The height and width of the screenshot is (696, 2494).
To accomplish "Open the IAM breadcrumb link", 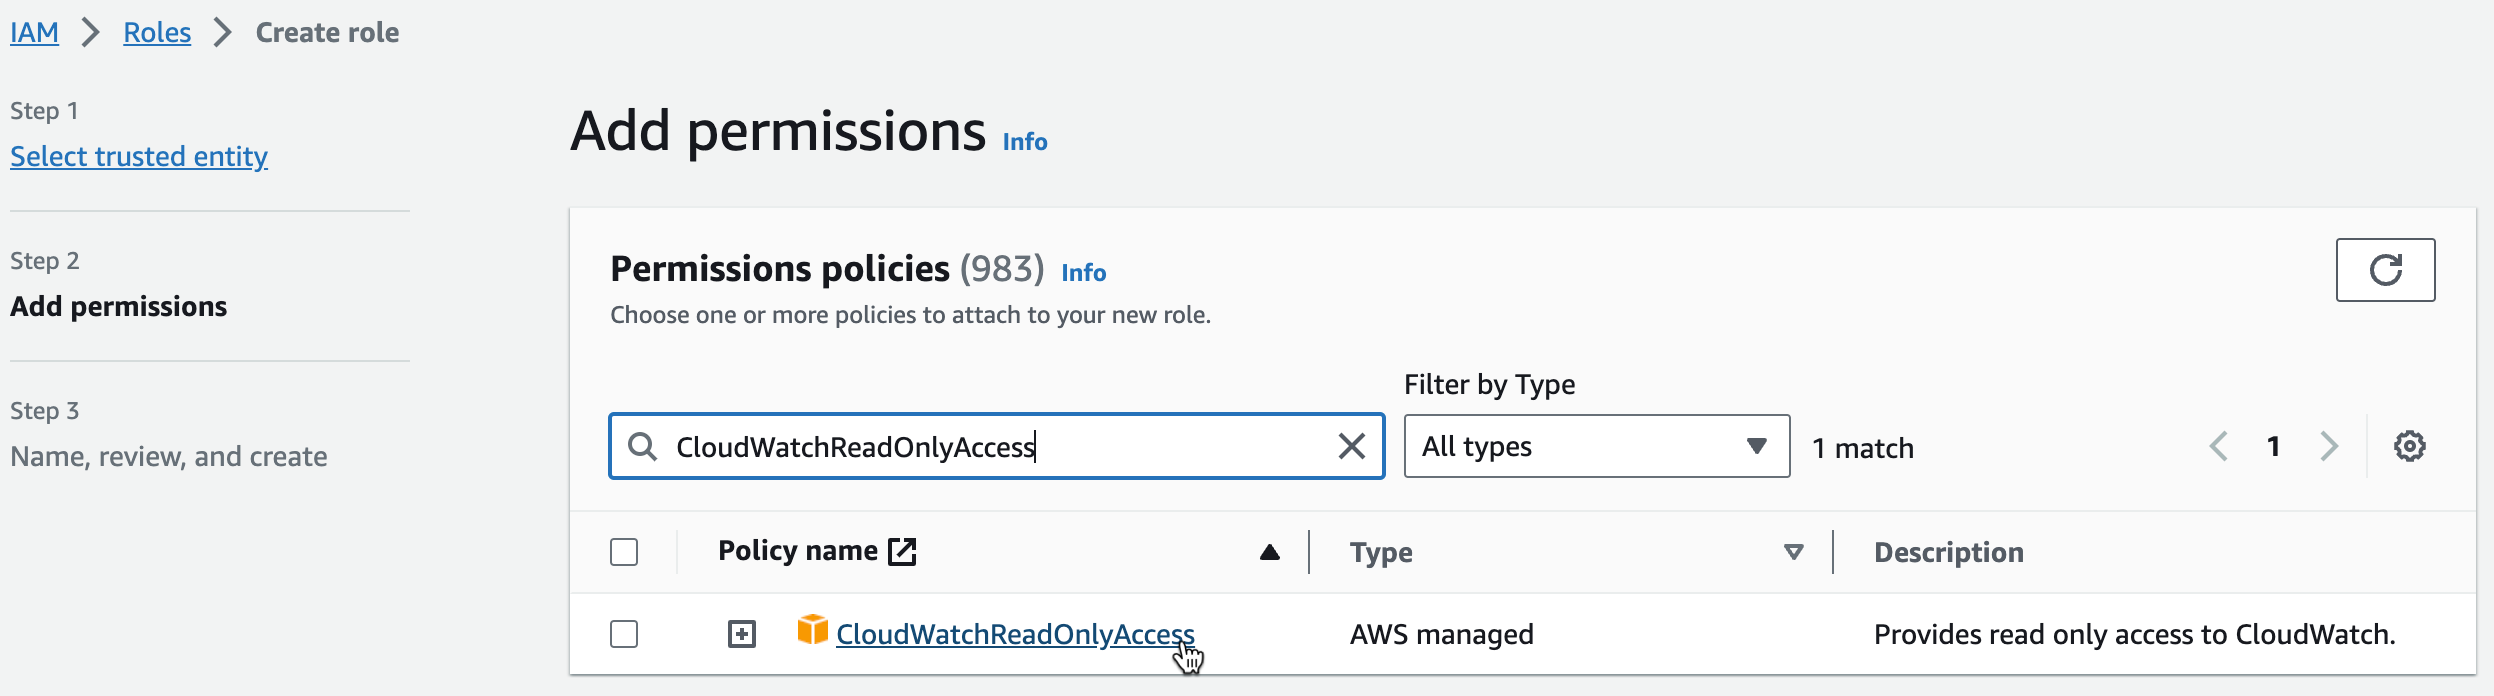I will 34,33.
